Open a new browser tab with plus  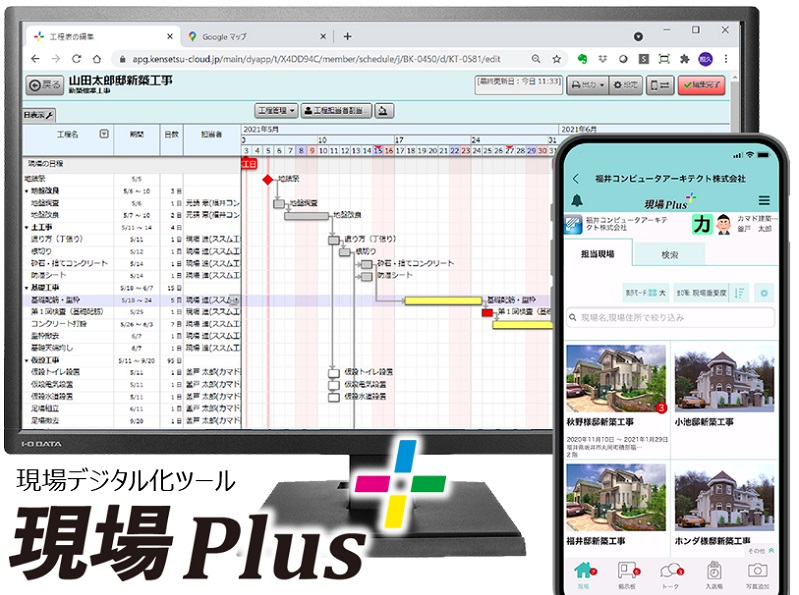(x=348, y=36)
